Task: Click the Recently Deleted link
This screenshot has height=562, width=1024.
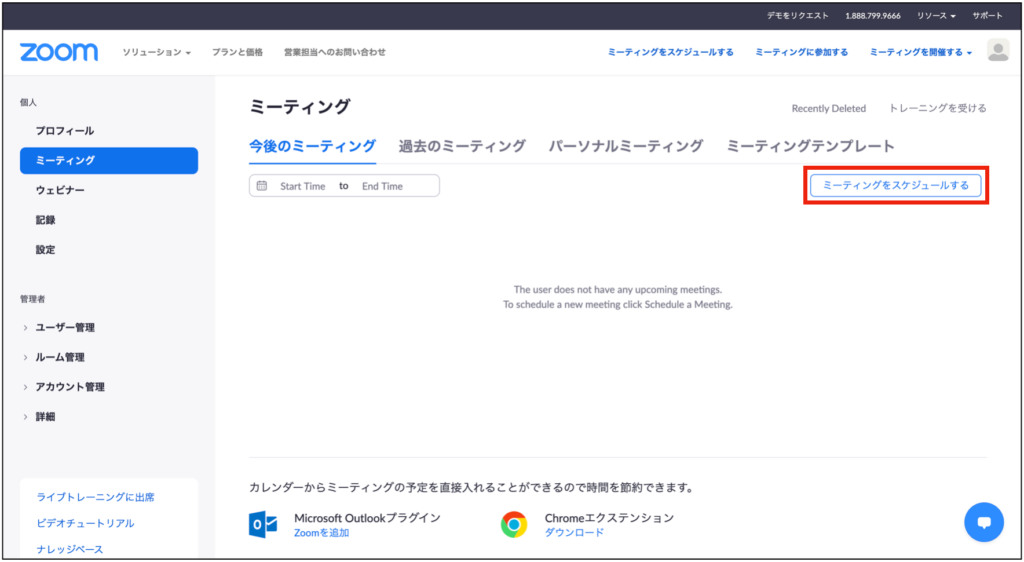Action: click(828, 108)
